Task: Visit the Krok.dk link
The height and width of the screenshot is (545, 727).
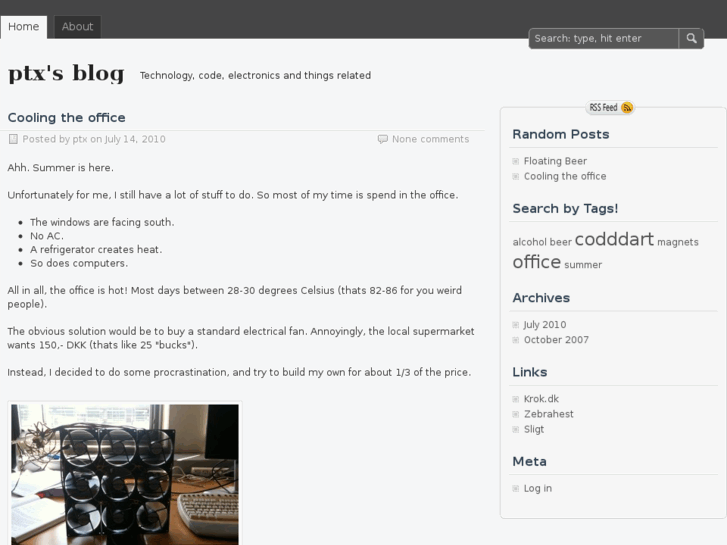Action: (541, 399)
